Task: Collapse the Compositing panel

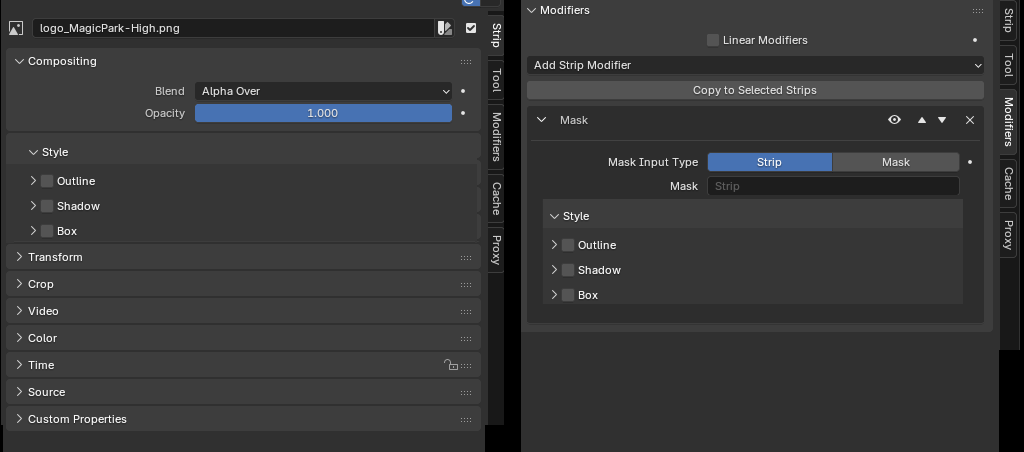Action: pos(19,61)
